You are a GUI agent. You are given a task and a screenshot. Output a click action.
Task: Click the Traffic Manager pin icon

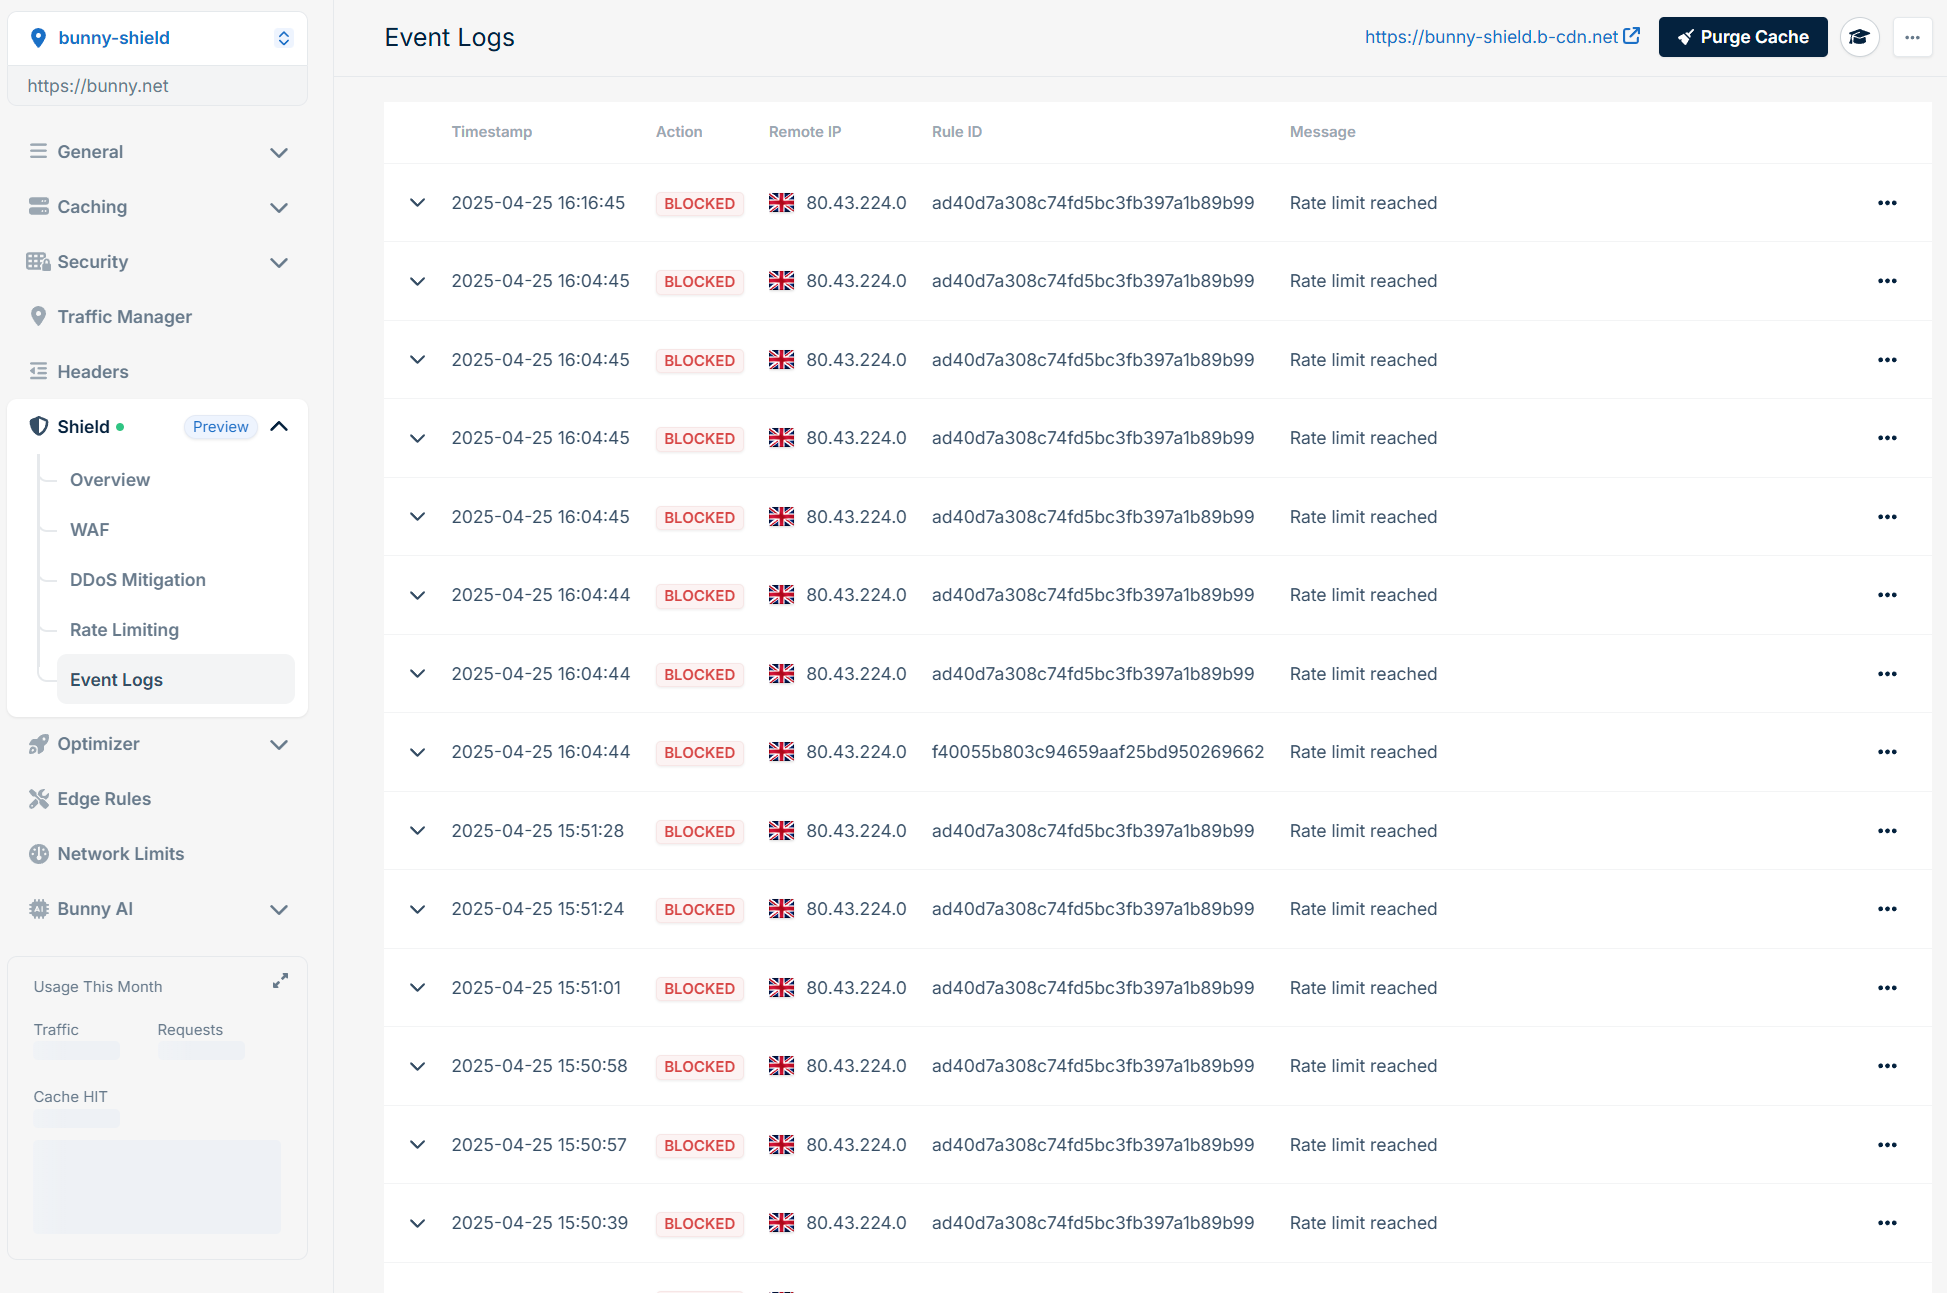point(38,316)
